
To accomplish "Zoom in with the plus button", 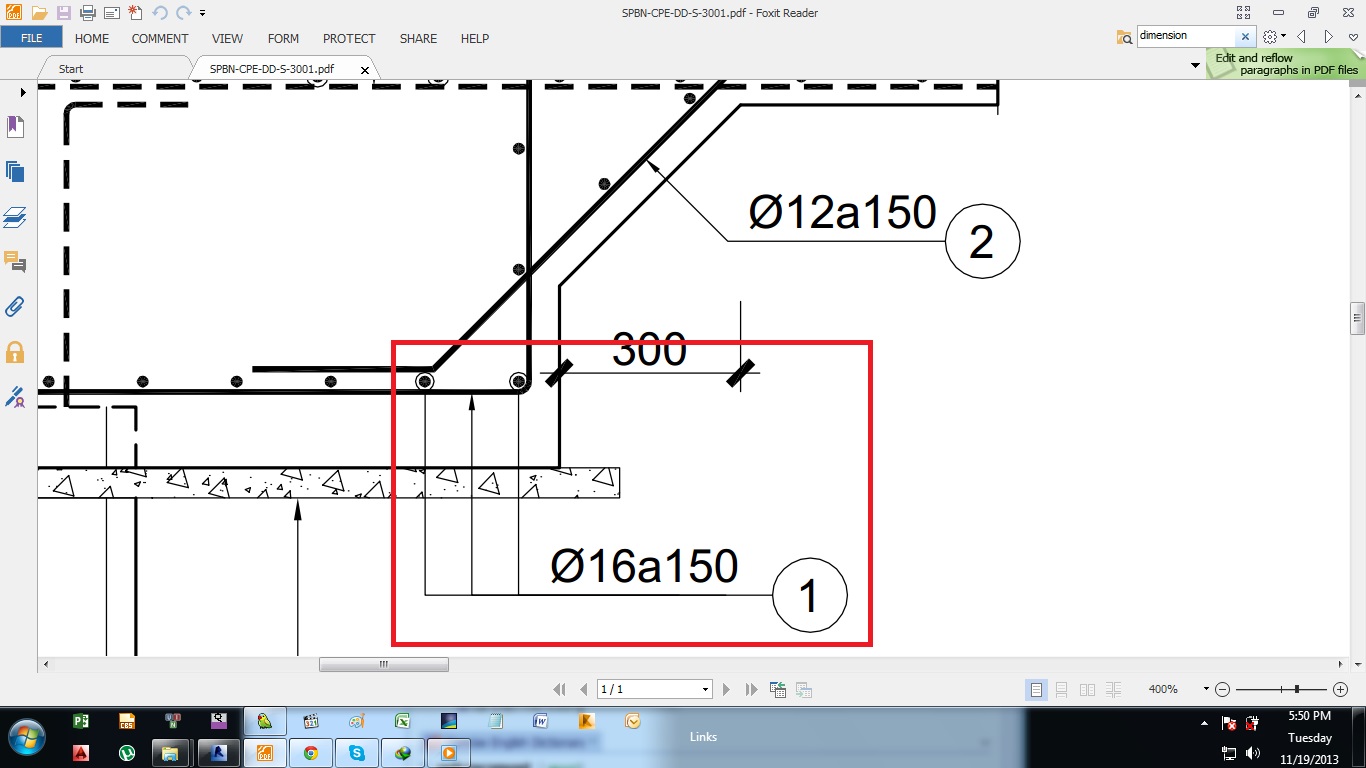I will click(1341, 689).
